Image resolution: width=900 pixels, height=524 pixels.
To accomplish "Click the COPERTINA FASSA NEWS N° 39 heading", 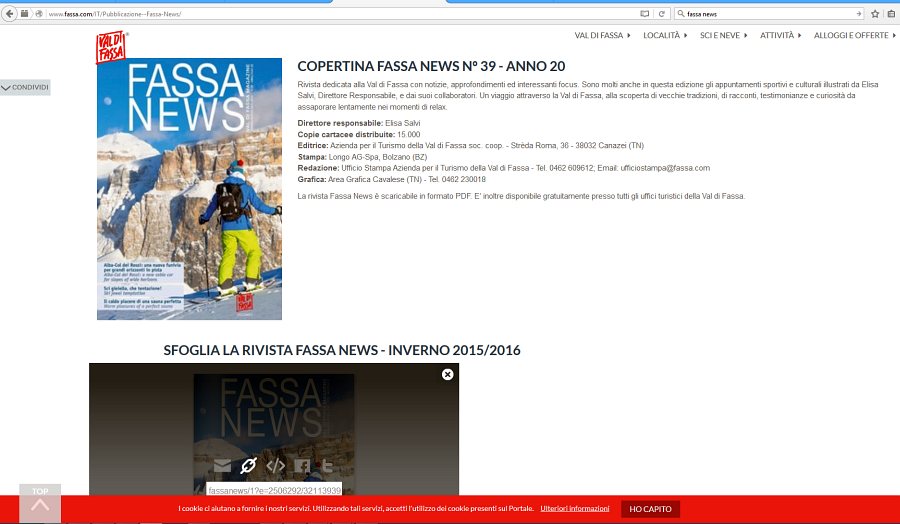I will pyautogui.click(x=431, y=67).
